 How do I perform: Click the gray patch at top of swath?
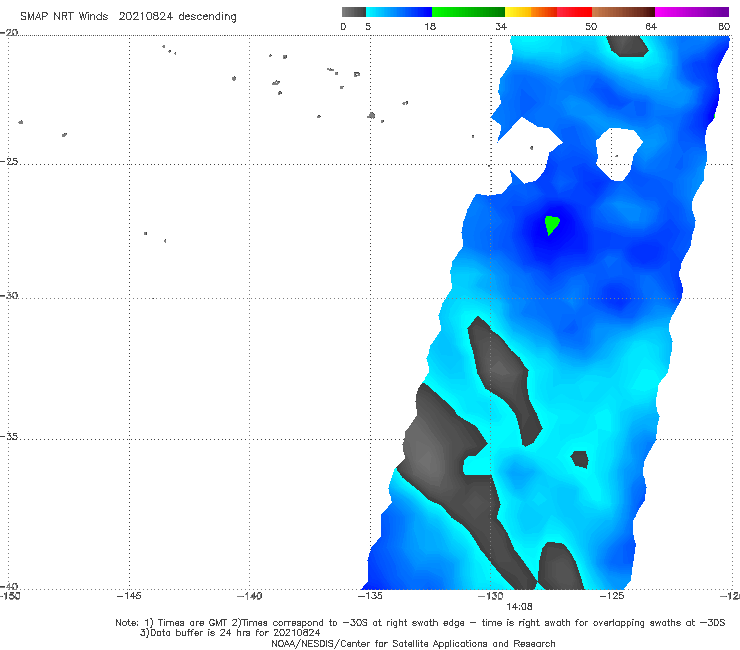pos(627,46)
